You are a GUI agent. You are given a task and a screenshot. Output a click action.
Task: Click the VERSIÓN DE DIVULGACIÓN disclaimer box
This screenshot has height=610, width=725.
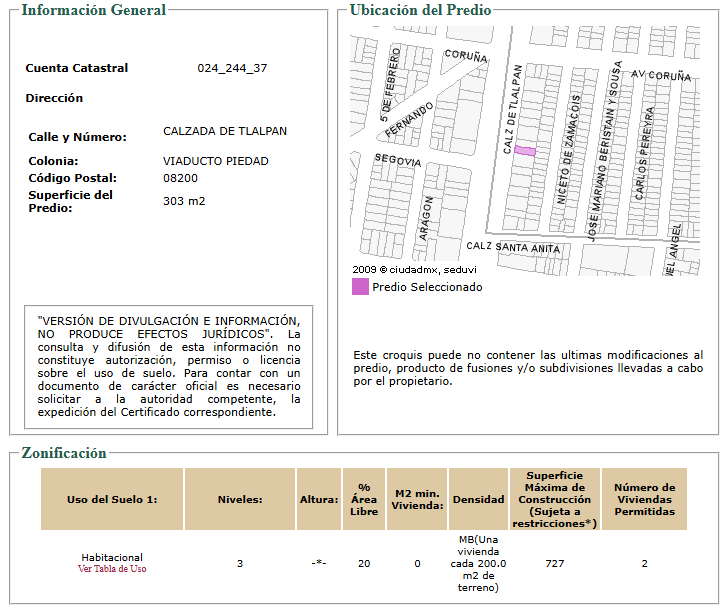coord(169,367)
